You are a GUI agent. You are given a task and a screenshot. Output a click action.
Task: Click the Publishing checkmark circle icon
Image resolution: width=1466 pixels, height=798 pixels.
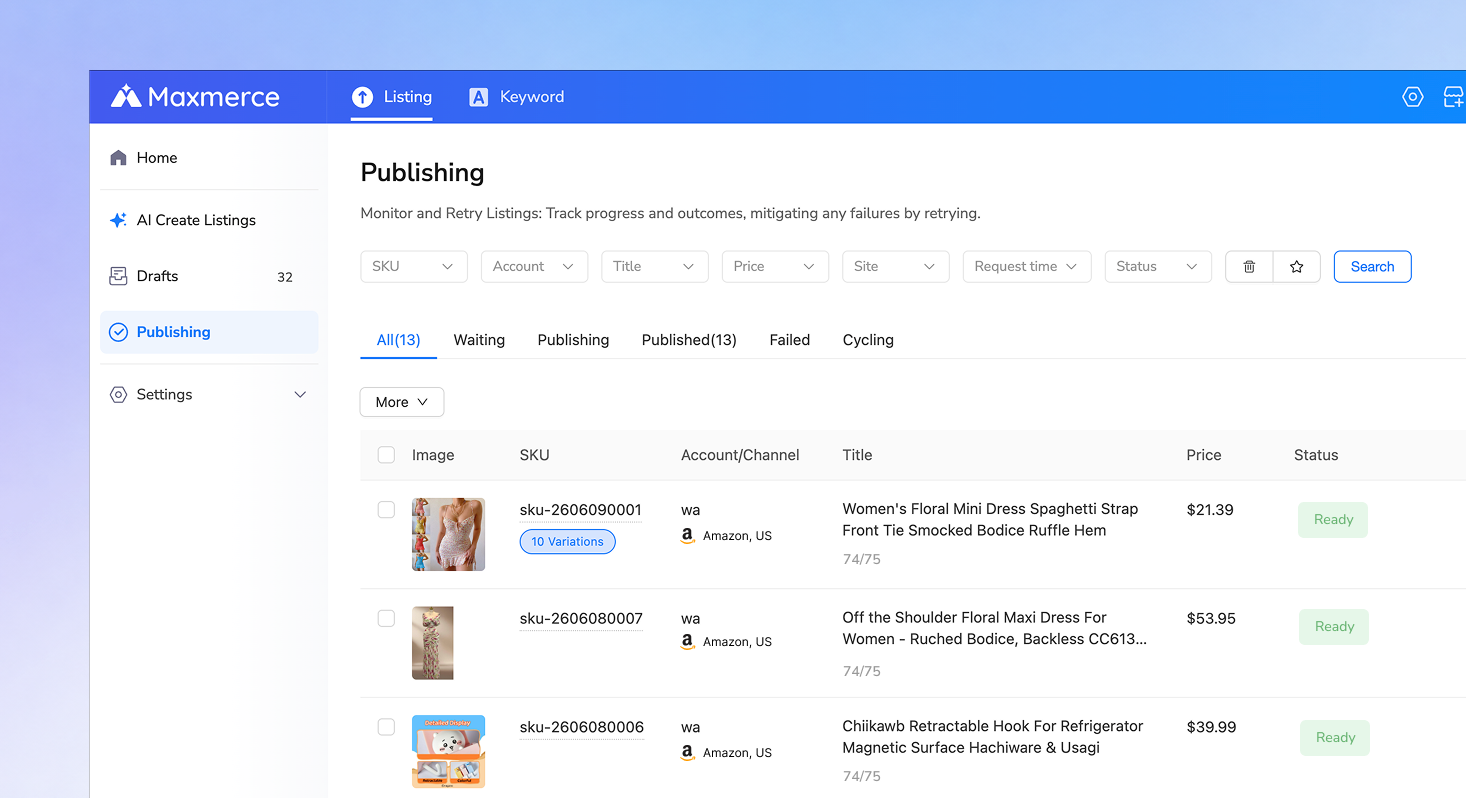(x=118, y=332)
